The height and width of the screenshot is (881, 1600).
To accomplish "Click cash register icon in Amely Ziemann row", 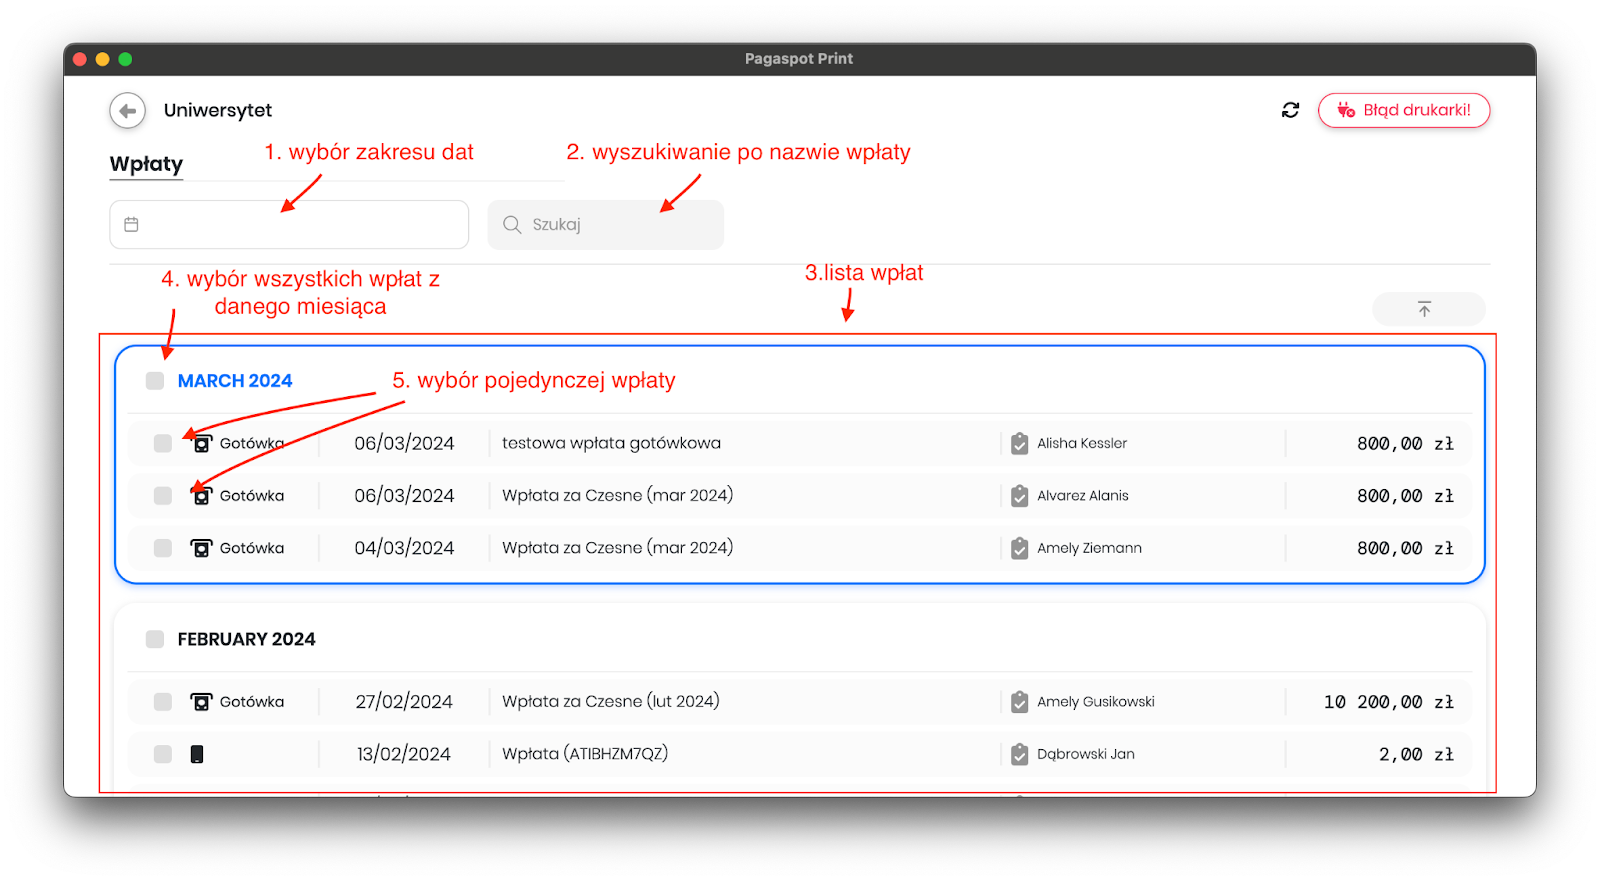I will (201, 548).
